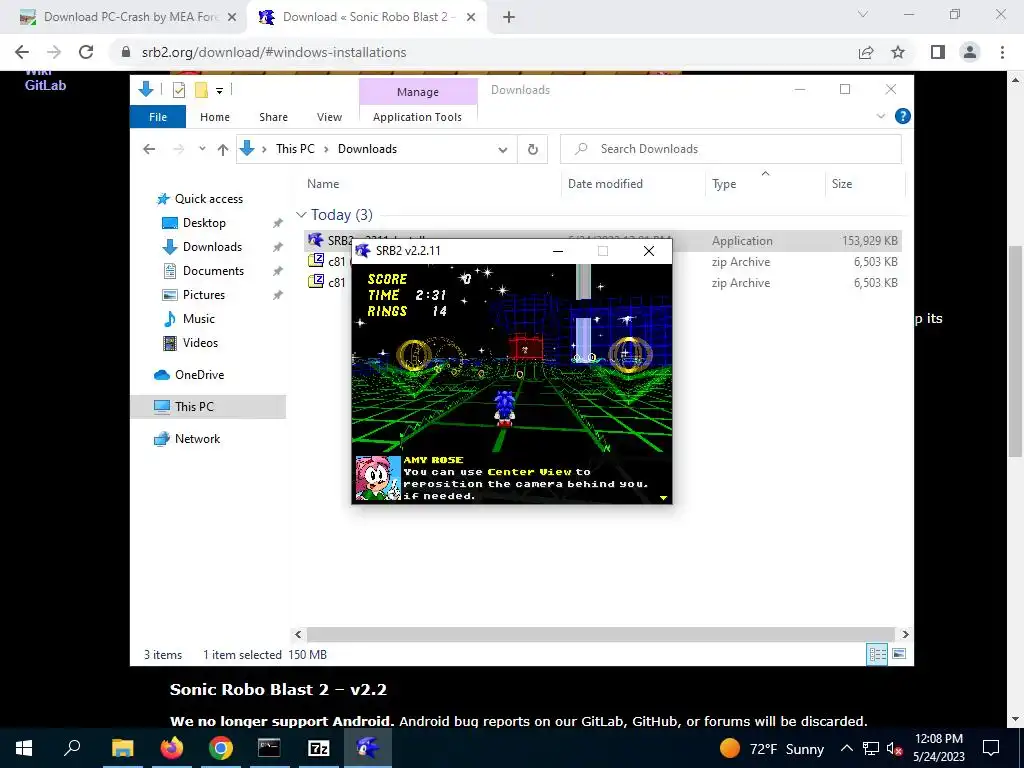The image size is (1024, 768).
Task: Open the GitLab sidebar link
Action: pos(45,86)
